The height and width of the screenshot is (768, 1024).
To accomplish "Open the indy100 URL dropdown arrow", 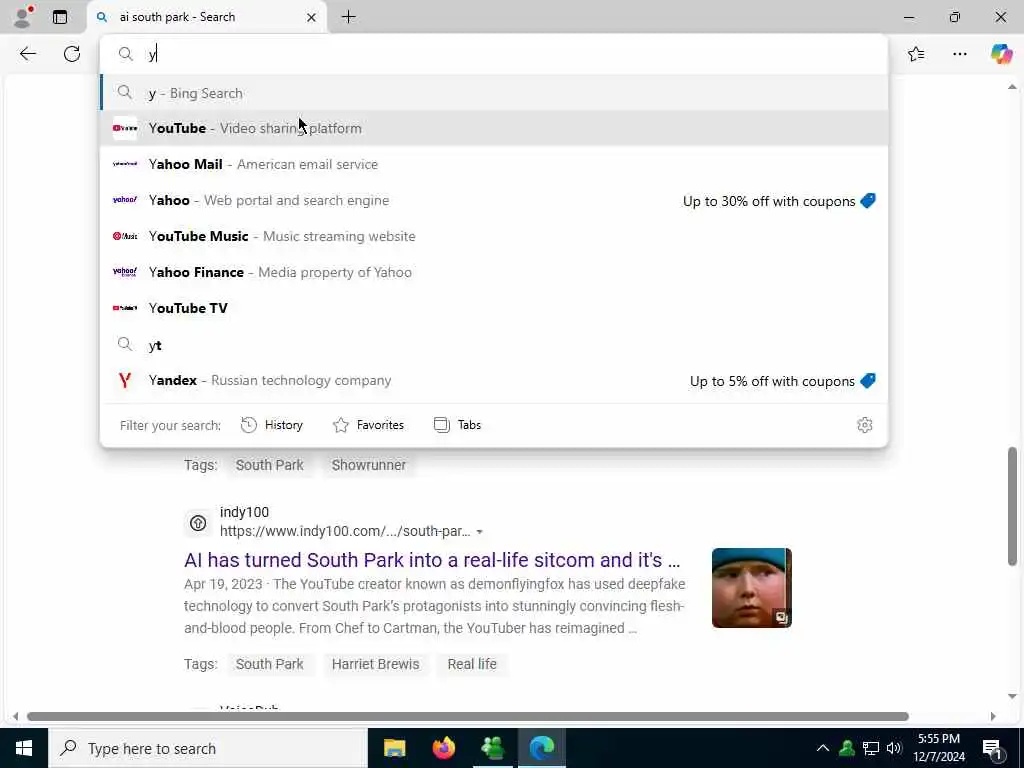I will [479, 532].
